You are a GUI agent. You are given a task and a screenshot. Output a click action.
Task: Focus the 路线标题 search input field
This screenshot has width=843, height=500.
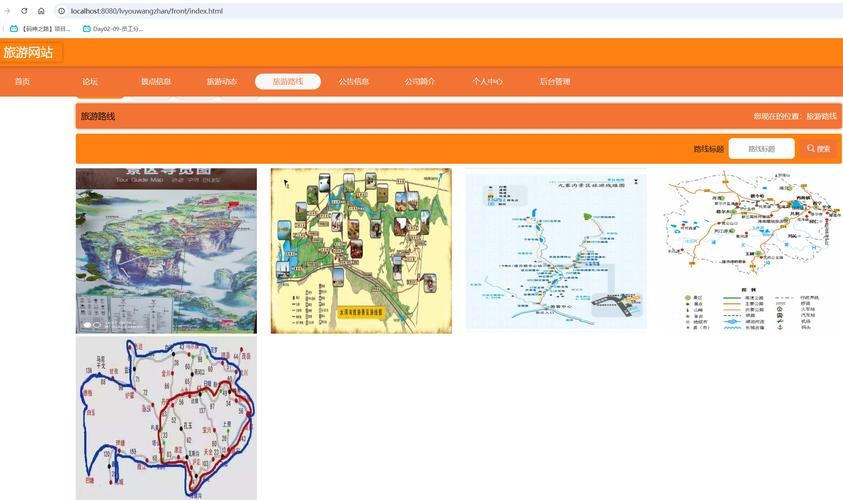point(761,149)
